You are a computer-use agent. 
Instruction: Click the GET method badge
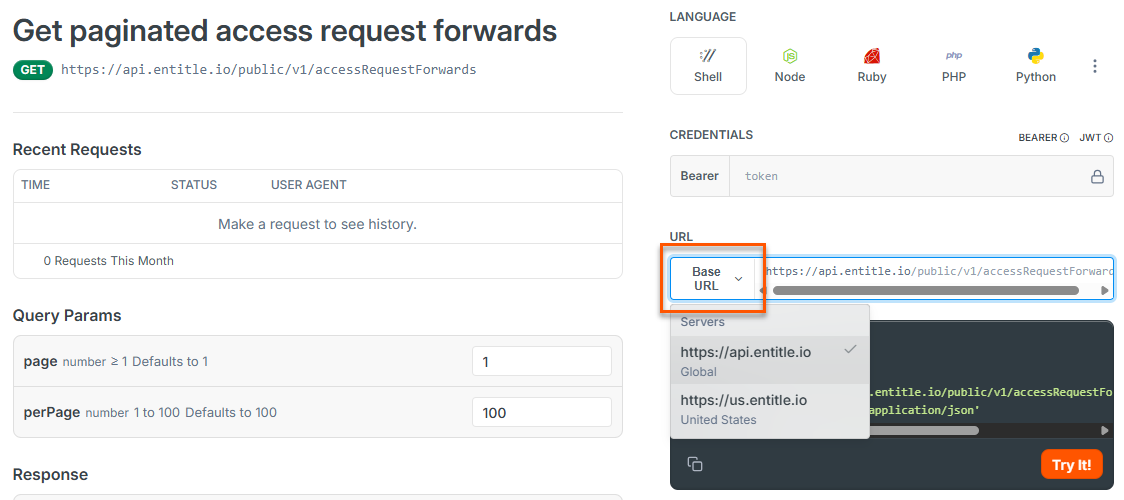click(x=32, y=69)
